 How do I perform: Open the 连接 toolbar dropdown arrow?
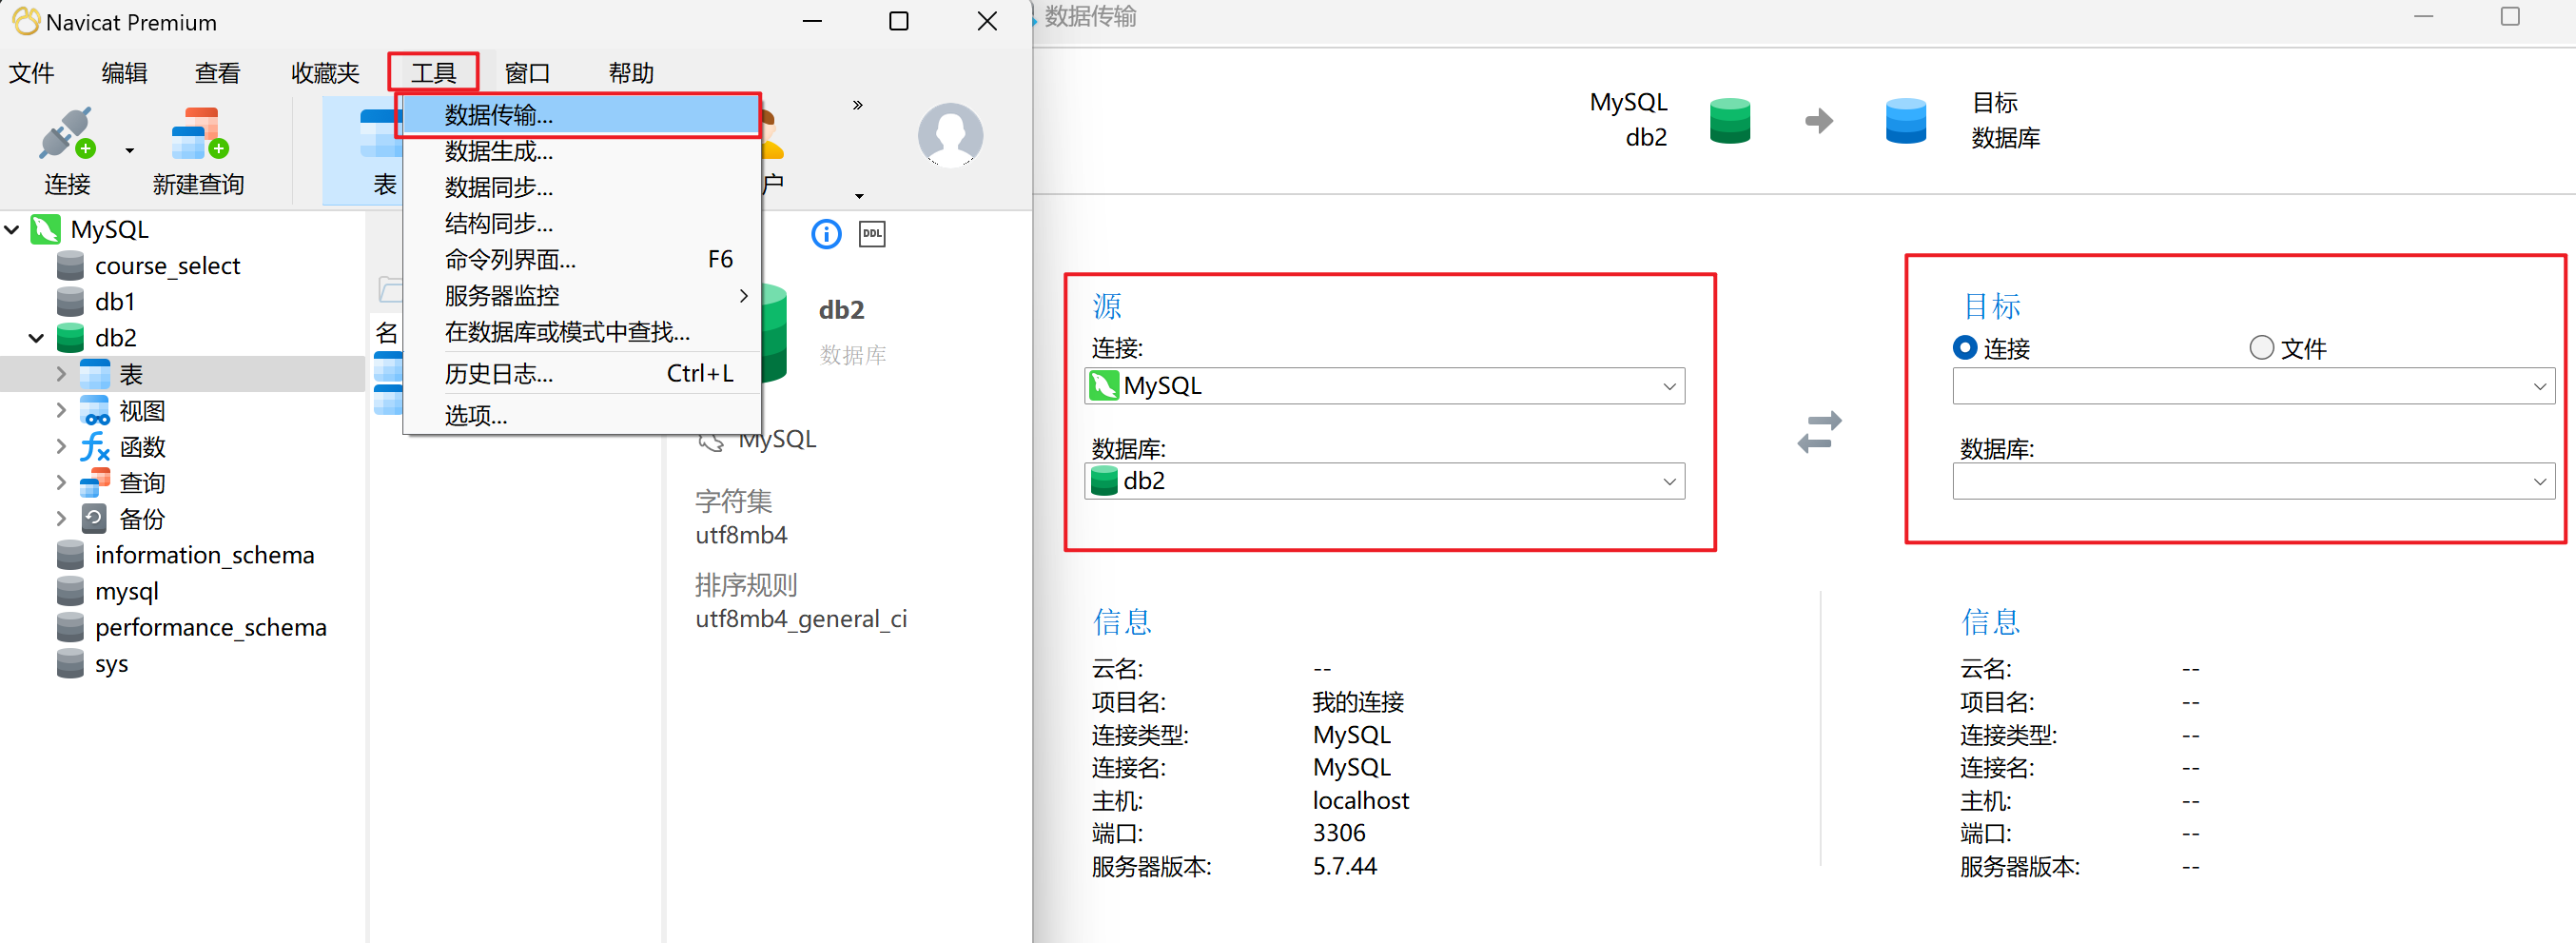click(130, 151)
